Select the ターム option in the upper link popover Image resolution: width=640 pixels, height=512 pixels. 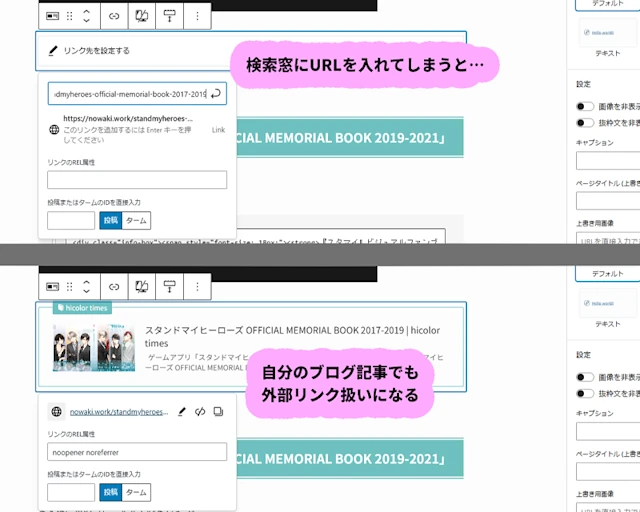point(136,220)
